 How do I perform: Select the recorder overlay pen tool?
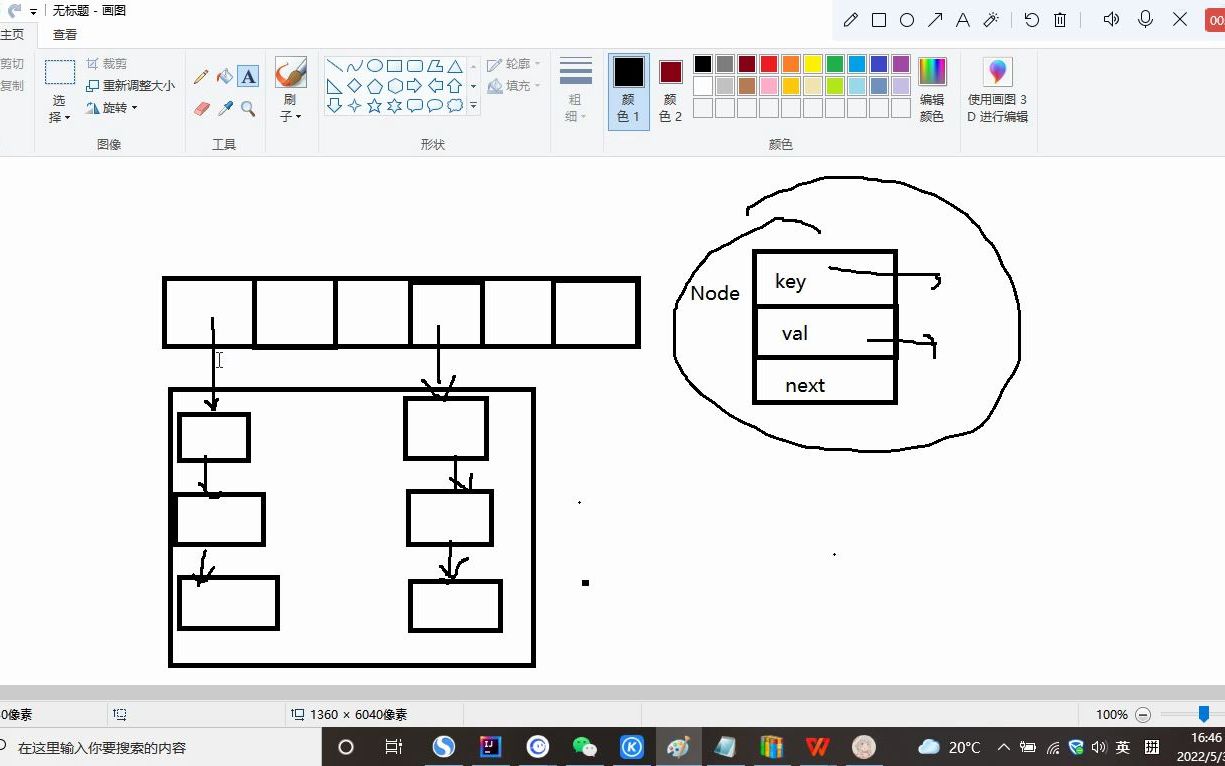point(851,20)
